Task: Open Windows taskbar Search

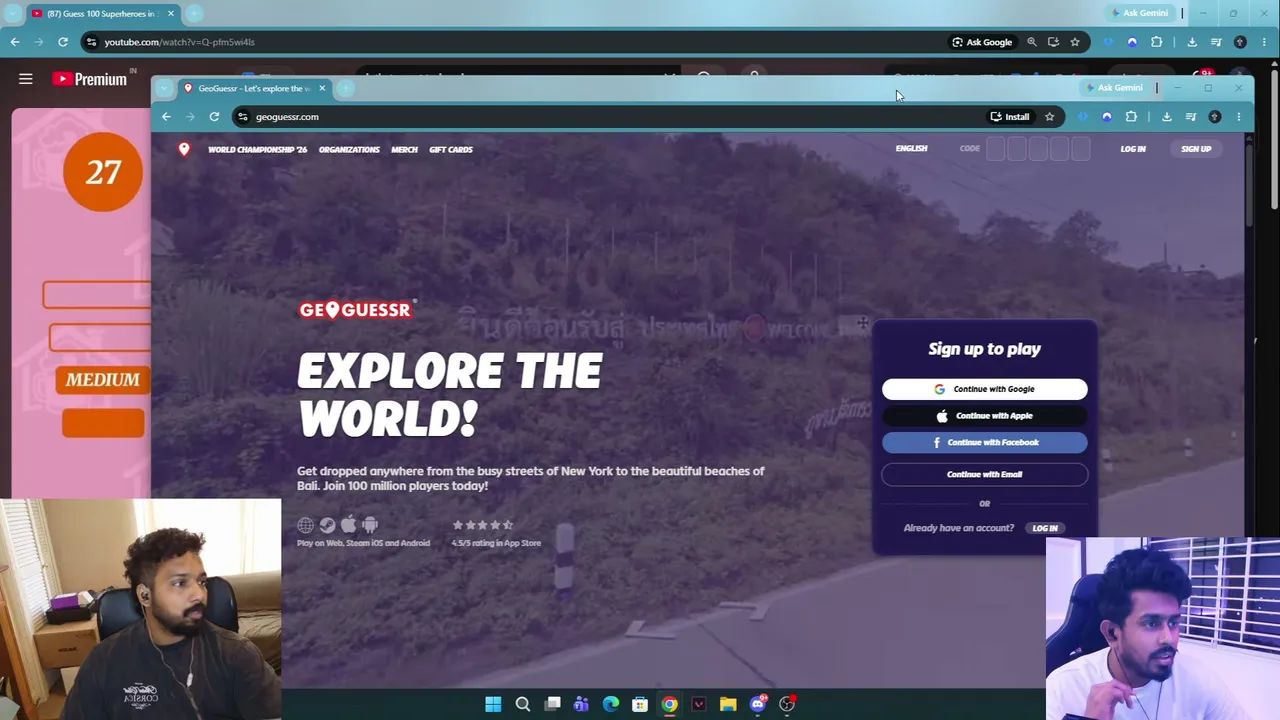Action: [x=522, y=704]
